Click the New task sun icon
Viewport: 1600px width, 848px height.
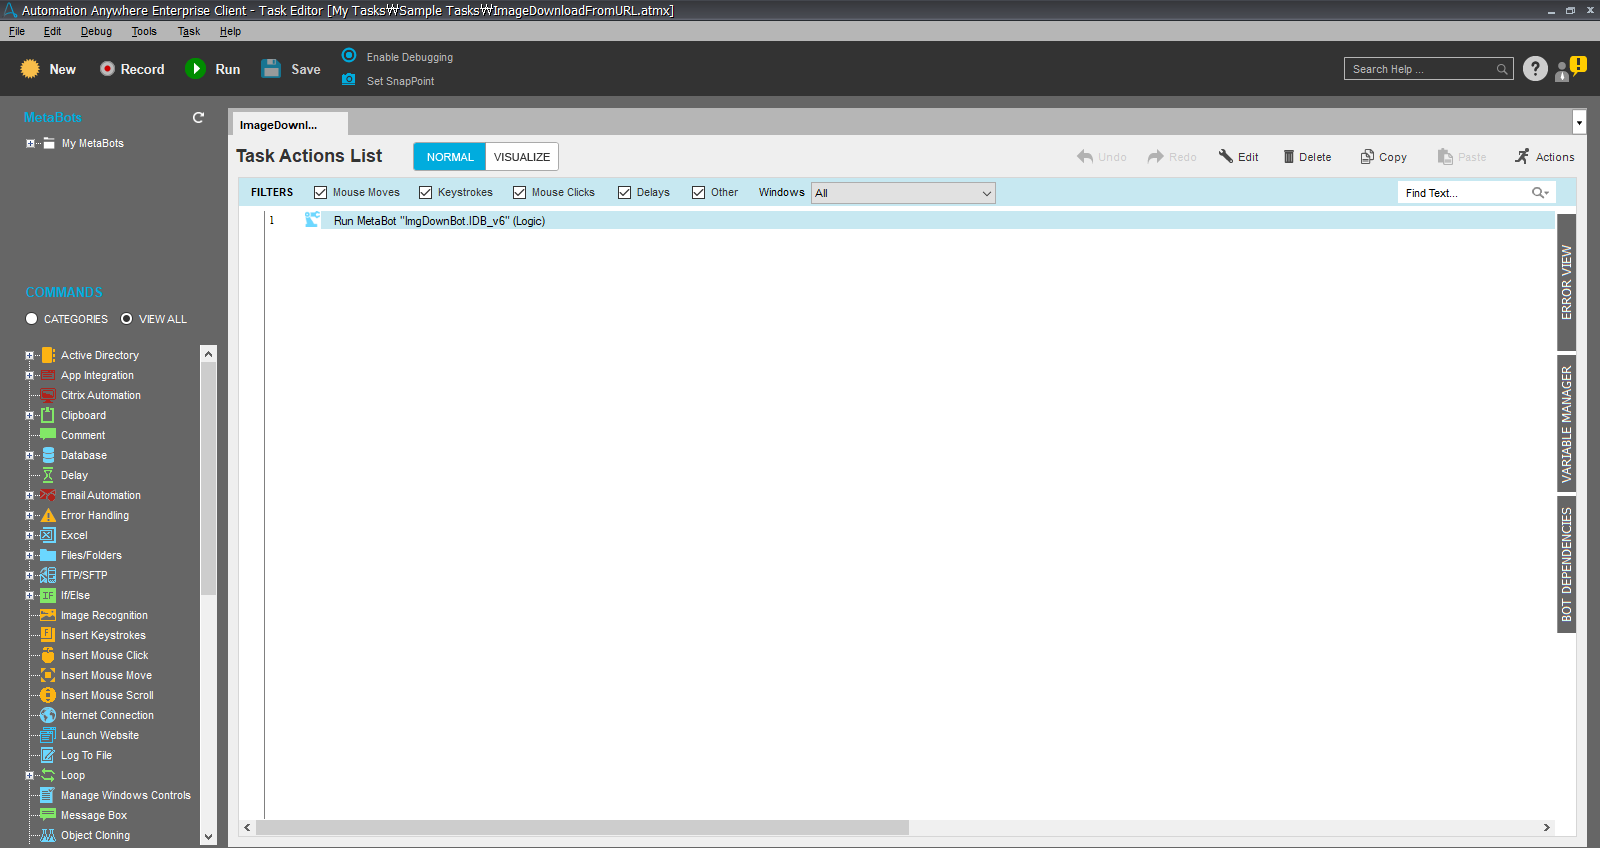(x=30, y=69)
